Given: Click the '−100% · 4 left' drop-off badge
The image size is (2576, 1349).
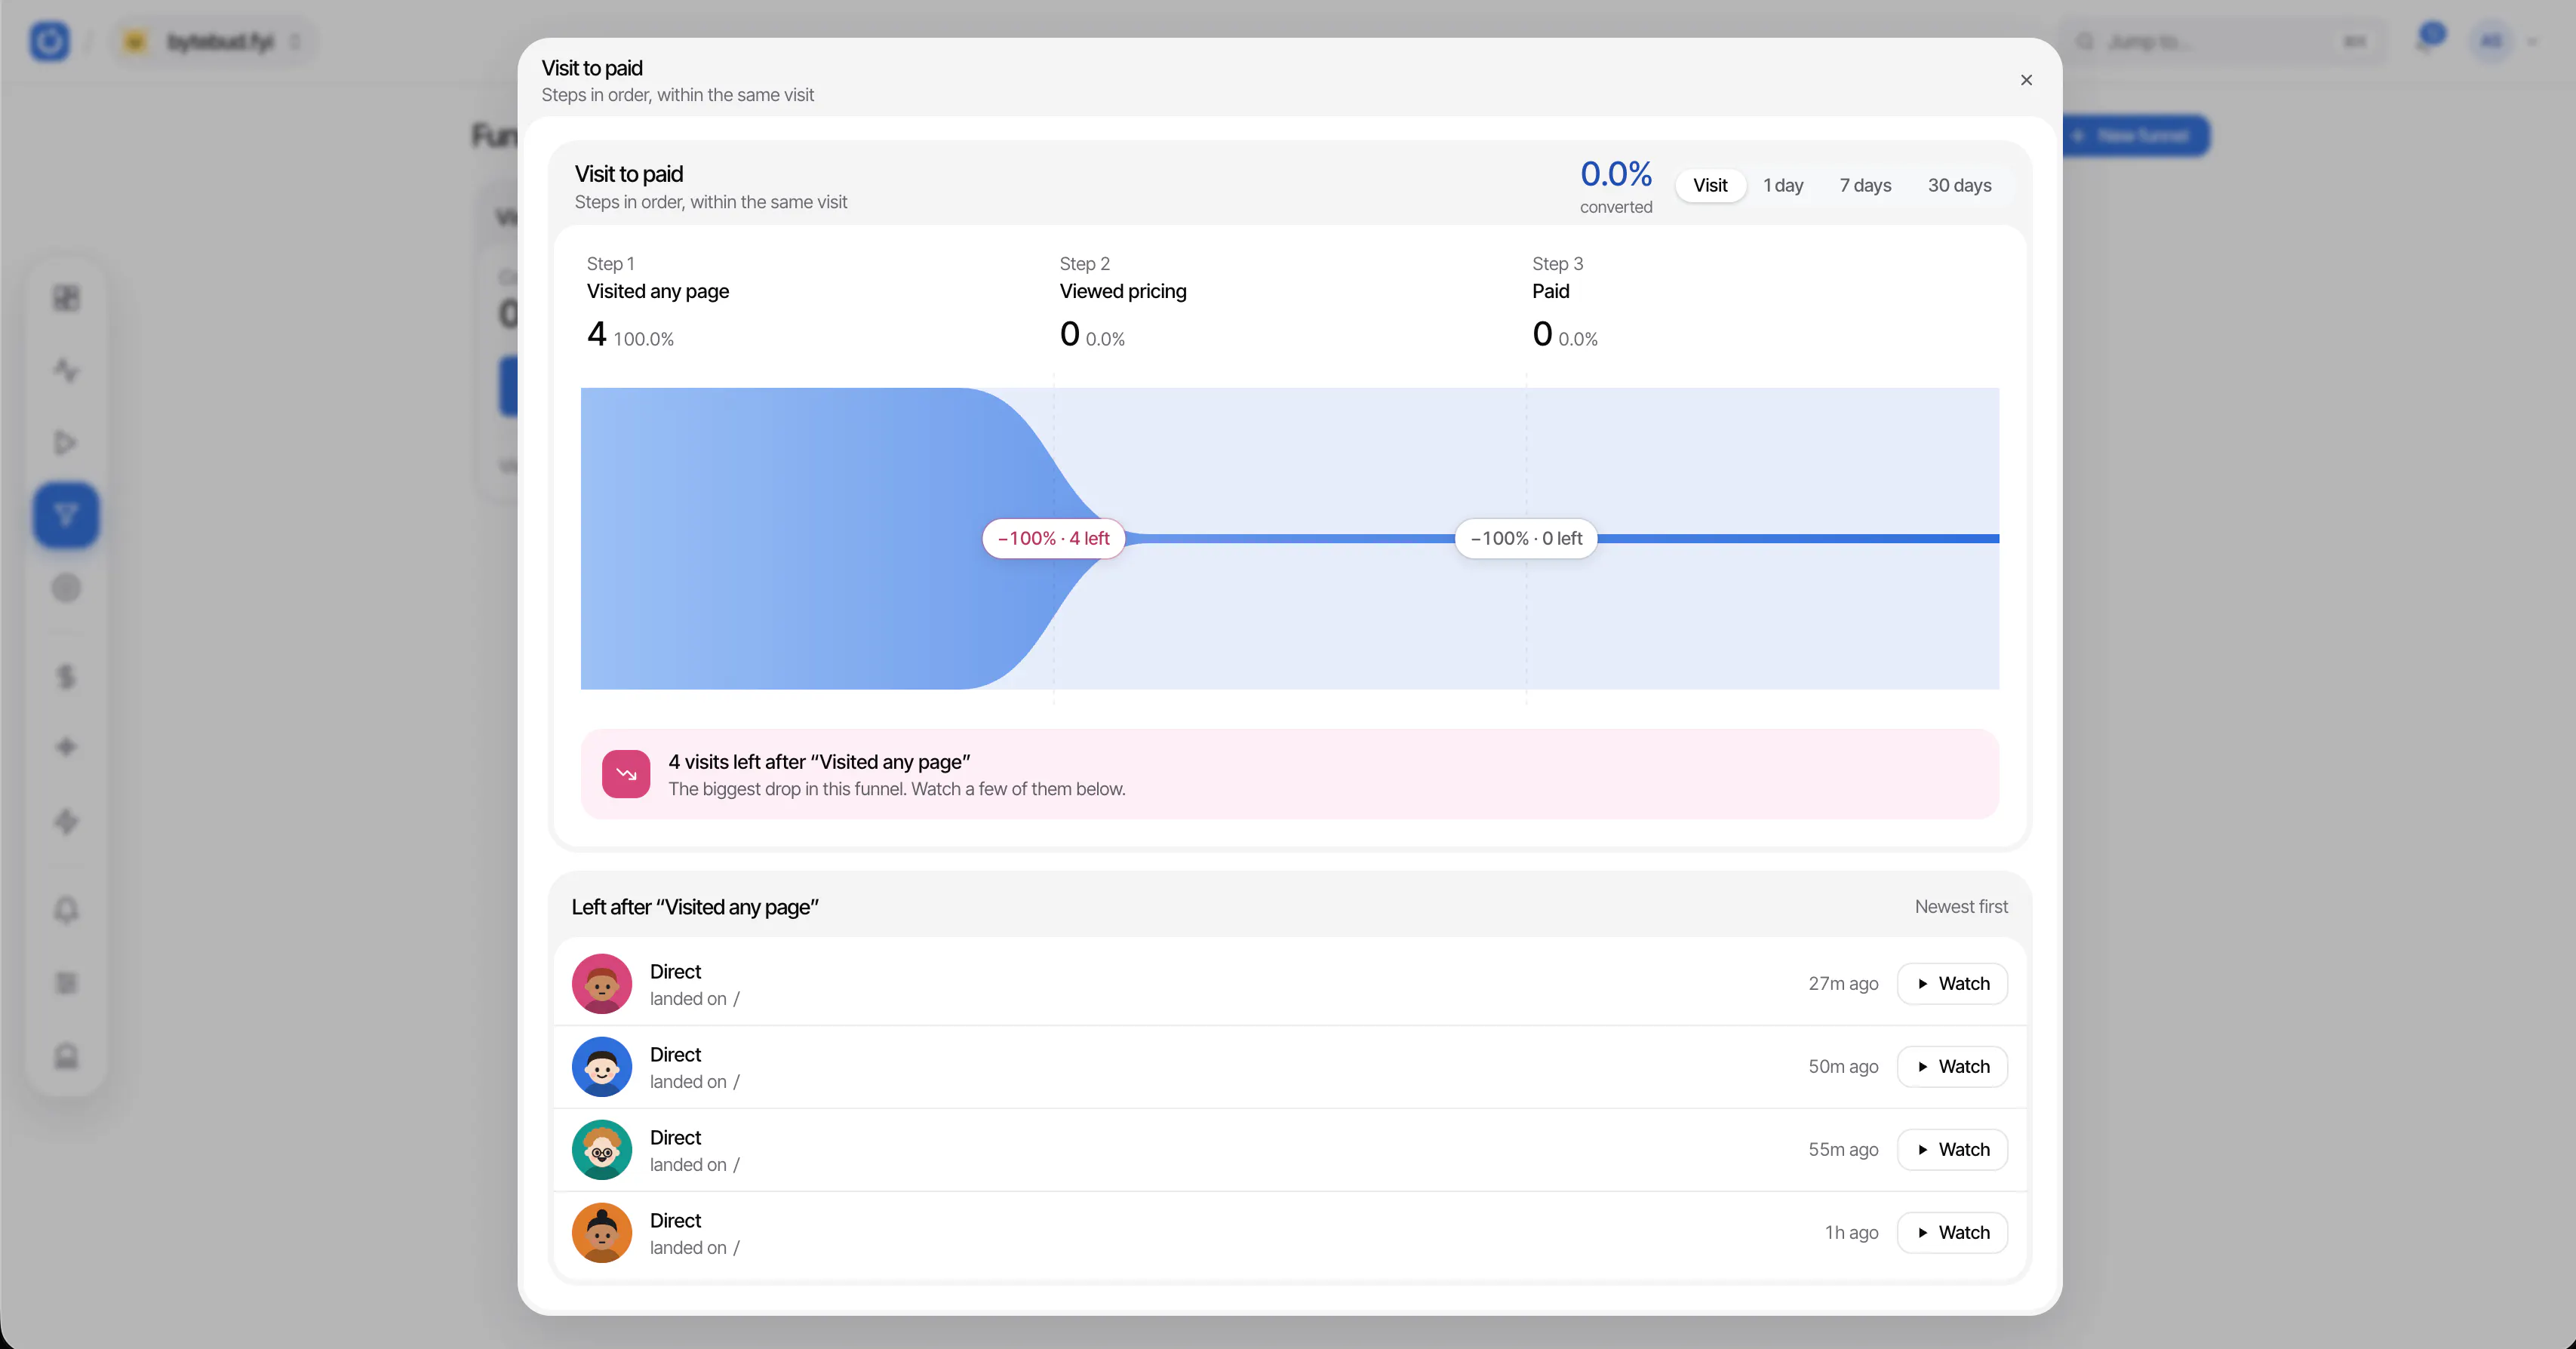Looking at the screenshot, I should (x=1053, y=538).
